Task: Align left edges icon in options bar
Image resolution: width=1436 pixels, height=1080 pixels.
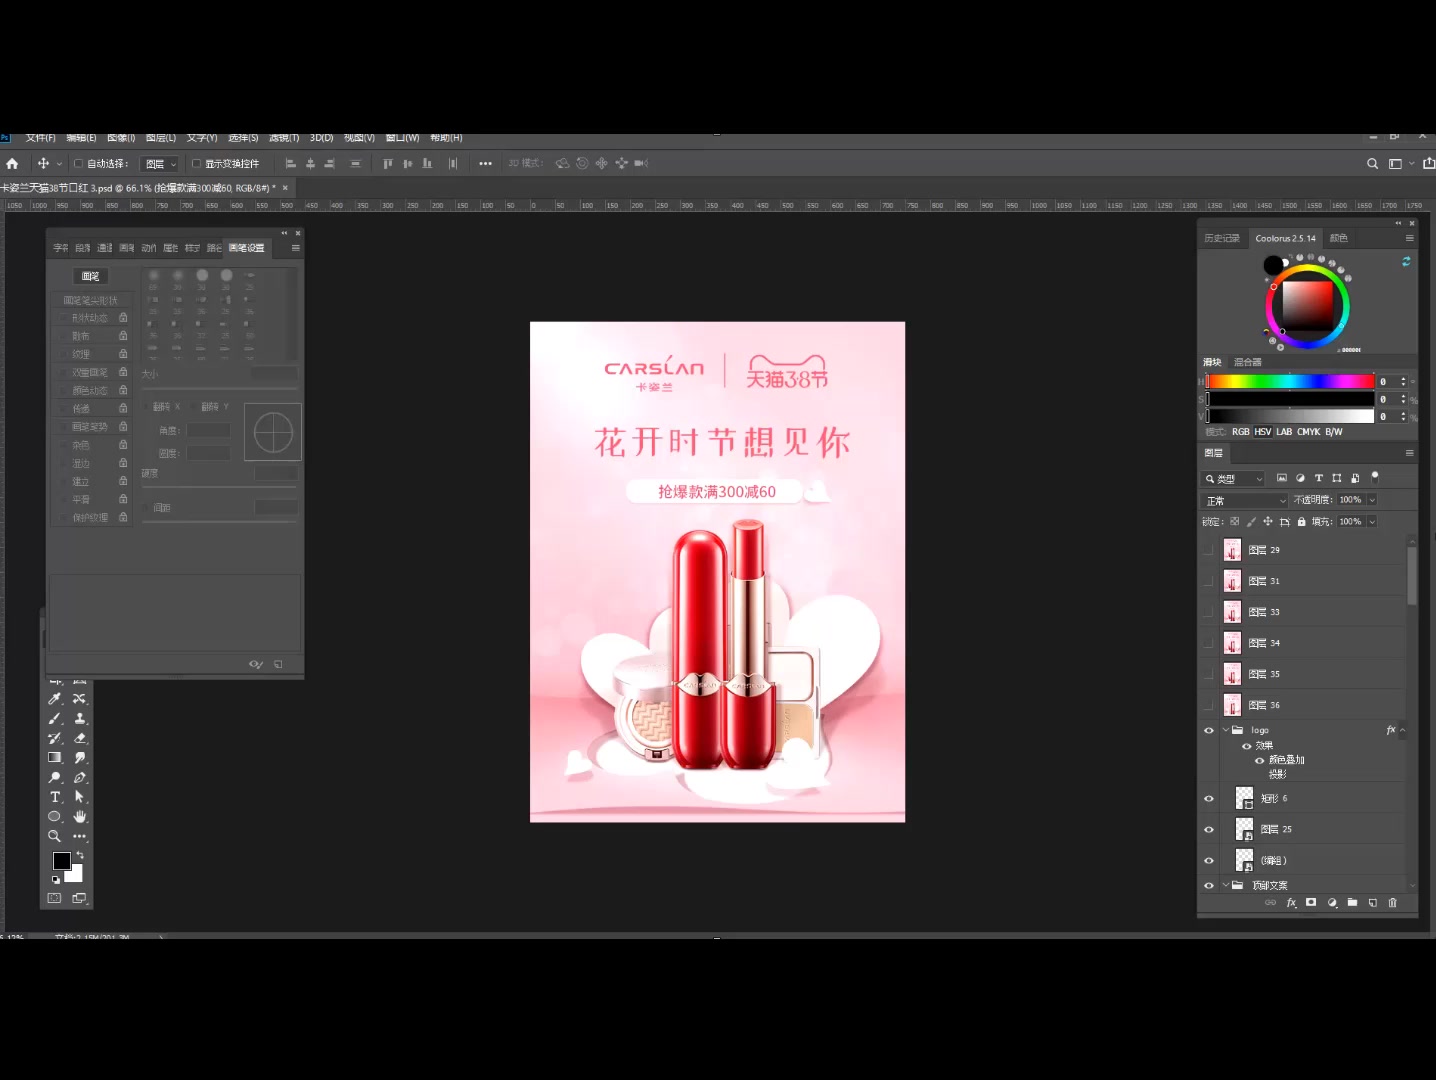Action: [291, 163]
